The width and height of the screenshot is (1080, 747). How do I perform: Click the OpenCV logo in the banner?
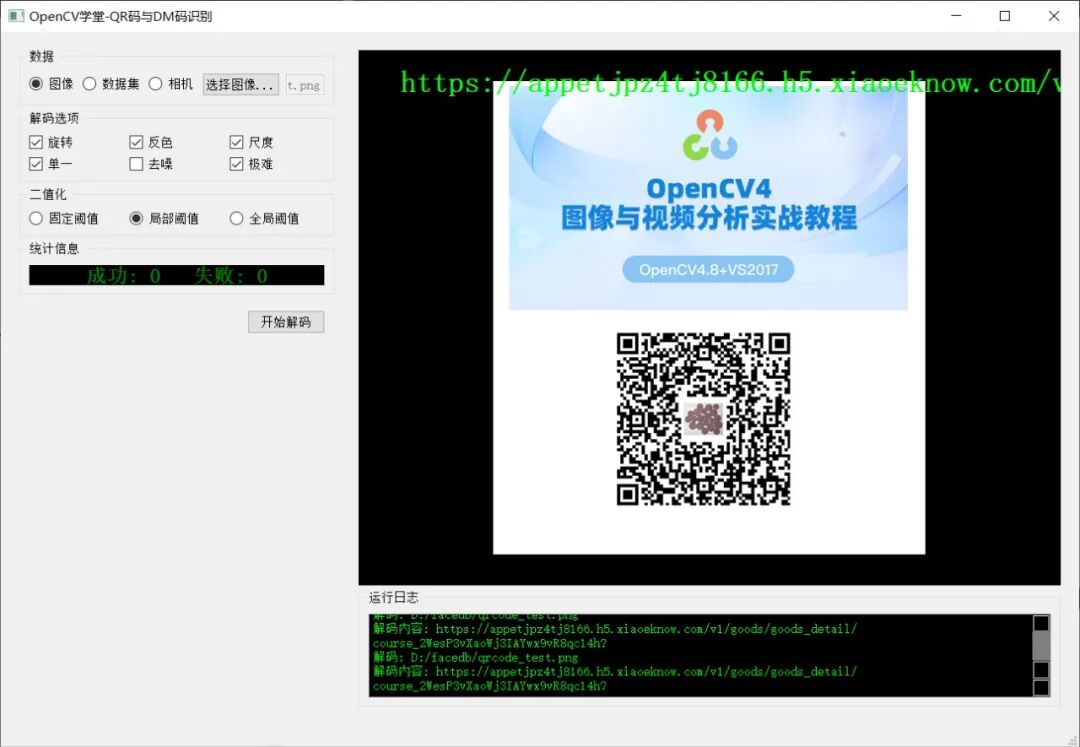709,135
